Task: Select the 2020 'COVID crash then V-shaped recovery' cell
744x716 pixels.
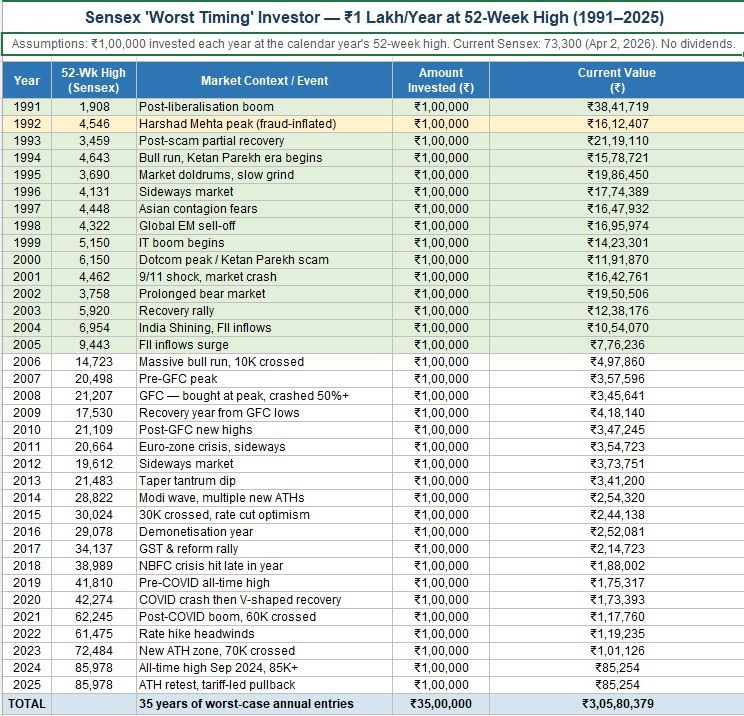Action: pyautogui.click(x=264, y=600)
